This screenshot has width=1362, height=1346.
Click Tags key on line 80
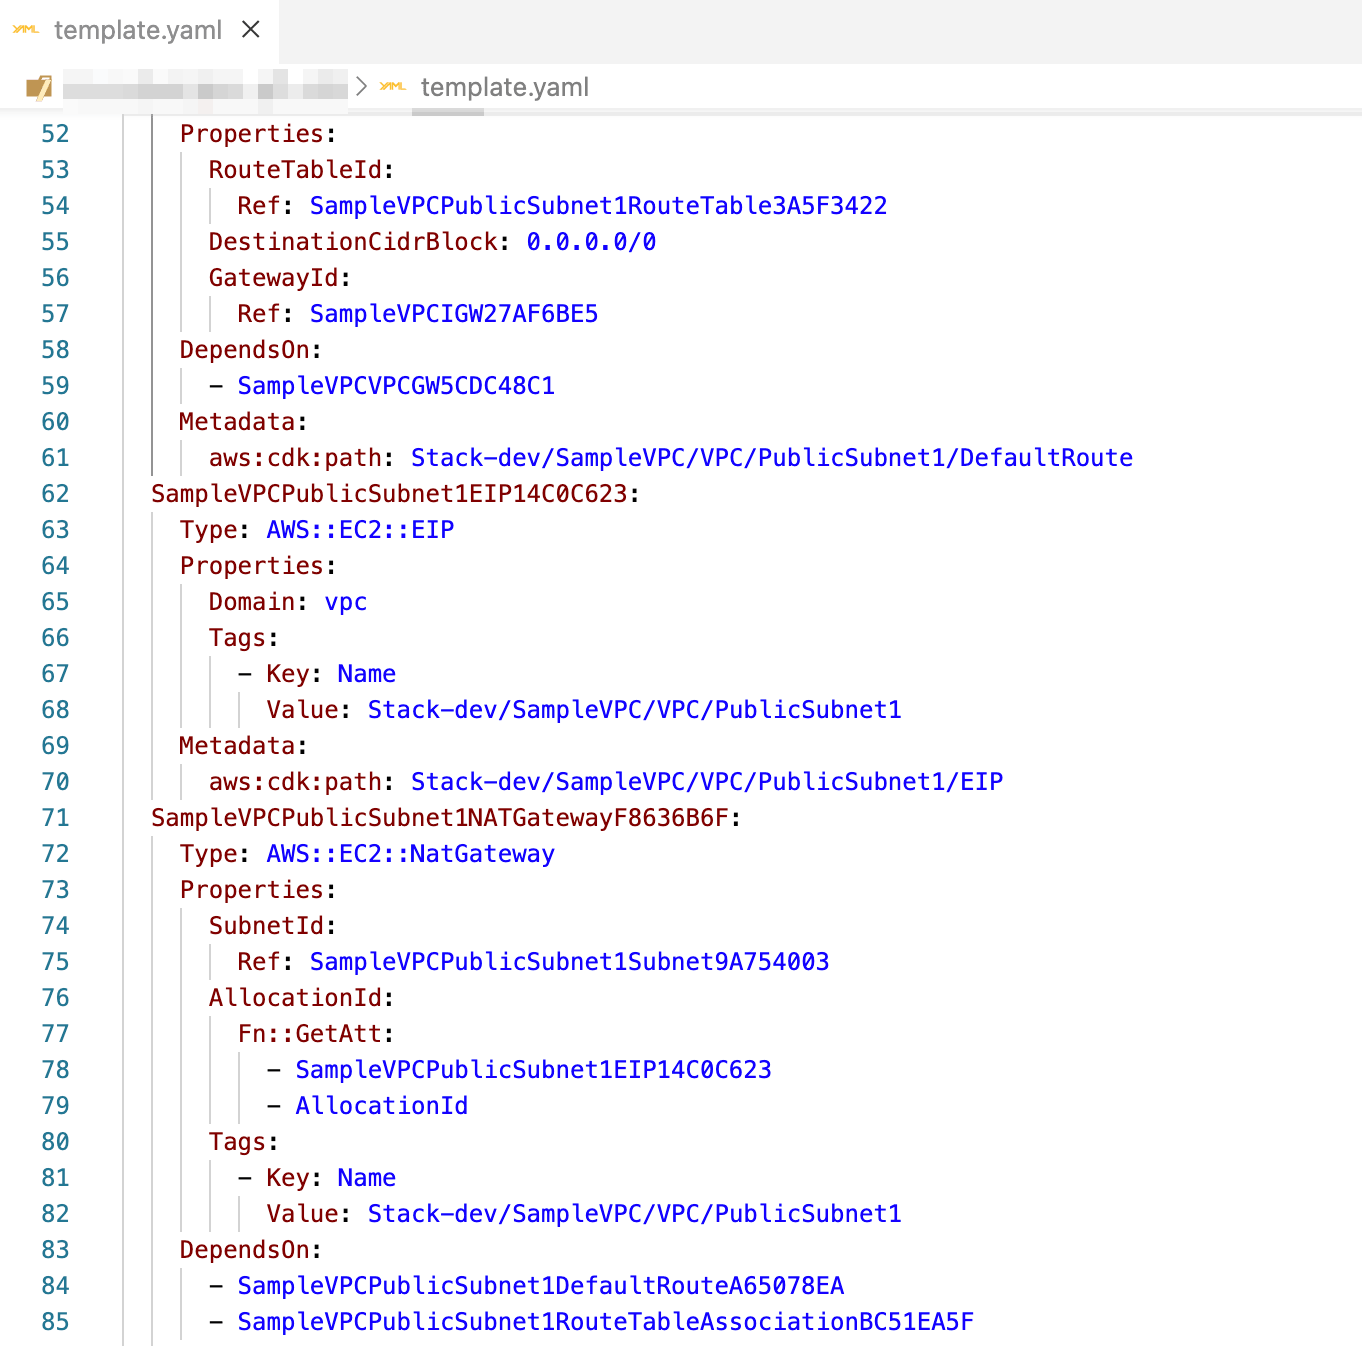pos(237,1142)
